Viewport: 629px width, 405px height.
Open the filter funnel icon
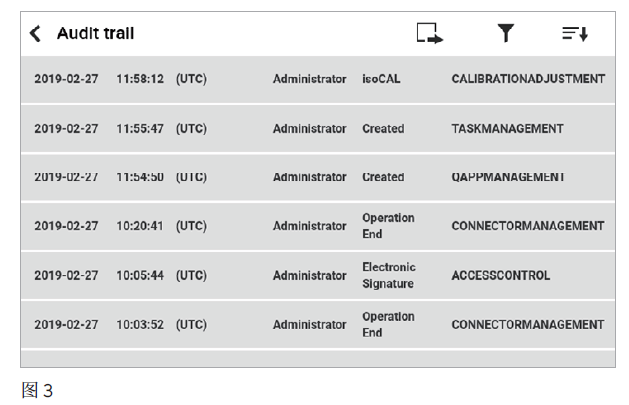506,33
